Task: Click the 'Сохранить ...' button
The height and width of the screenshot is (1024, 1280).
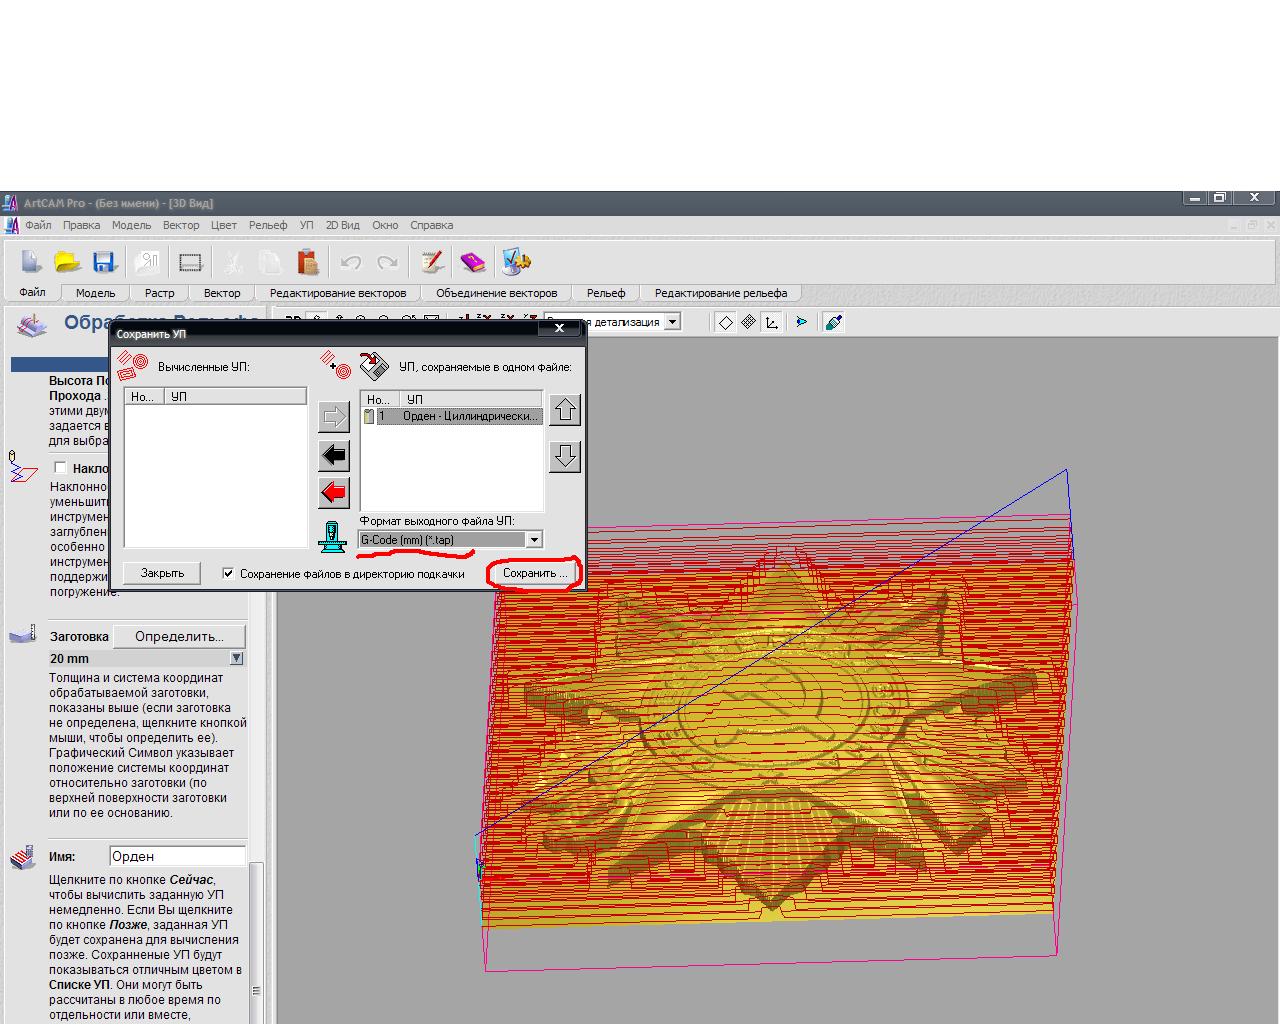Action: pos(535,573)
